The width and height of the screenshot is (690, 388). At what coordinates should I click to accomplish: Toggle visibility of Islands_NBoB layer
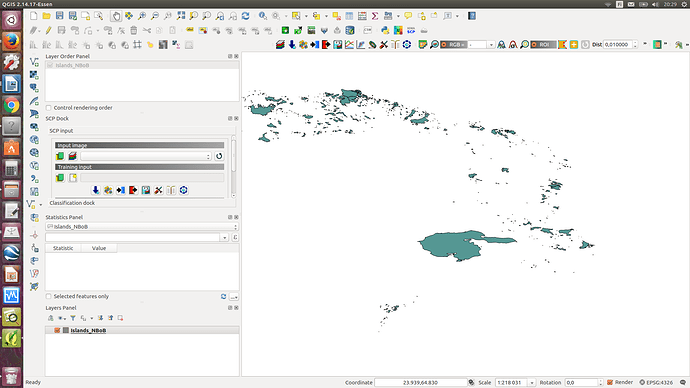coord(57,330)
